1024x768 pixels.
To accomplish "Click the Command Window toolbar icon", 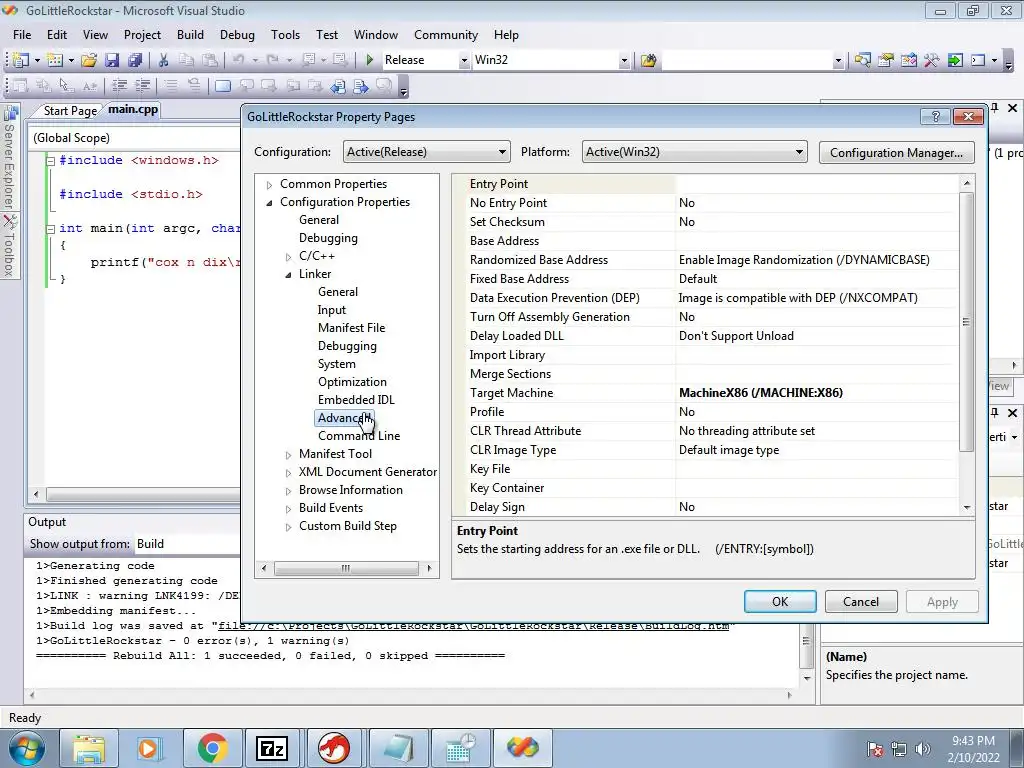I will (x=978, y=61).
